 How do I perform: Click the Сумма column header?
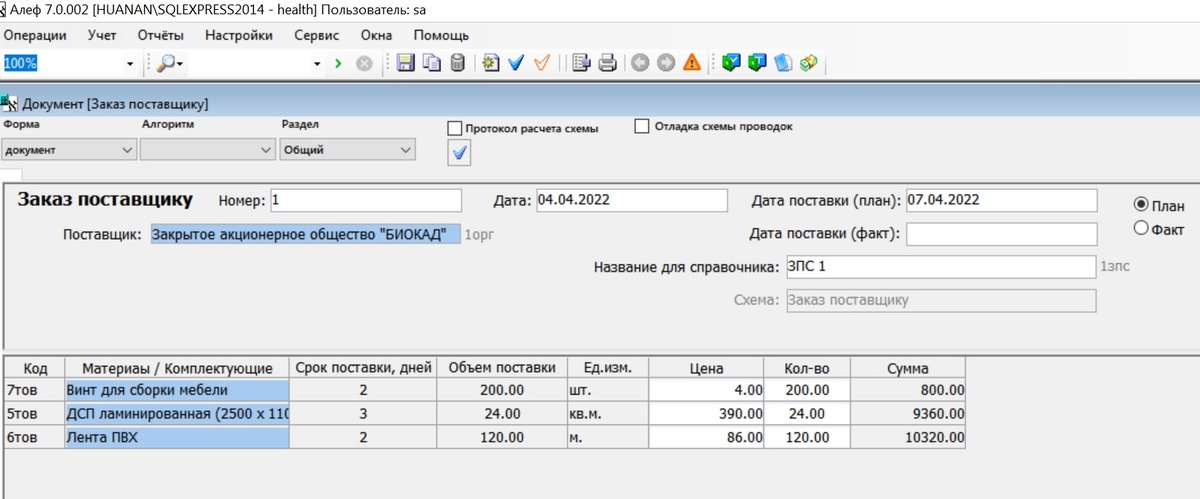pos(907,368)
